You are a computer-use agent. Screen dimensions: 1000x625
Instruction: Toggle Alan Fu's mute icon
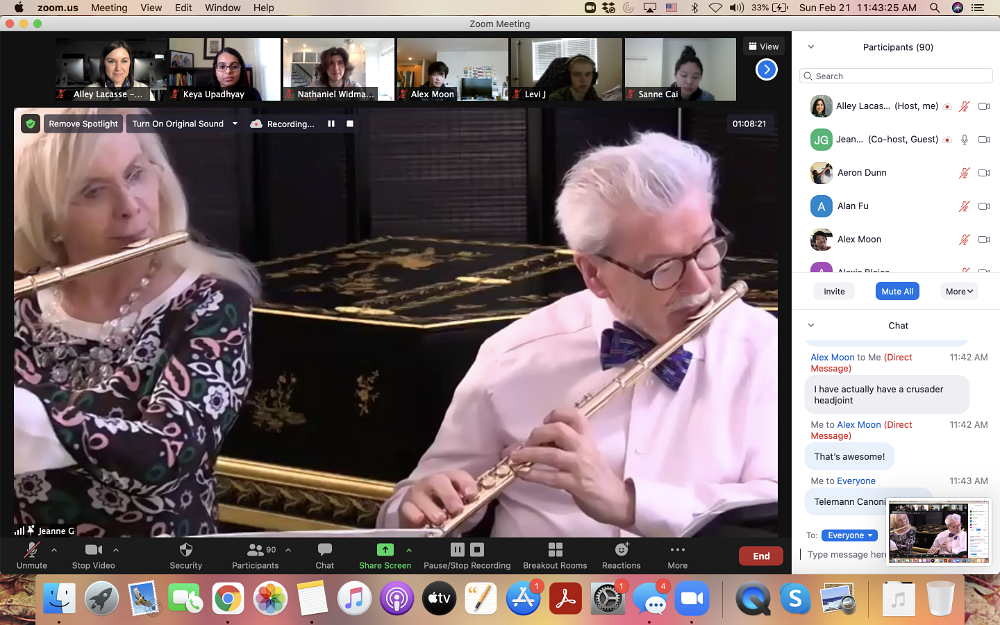click(x=964, y=206)
